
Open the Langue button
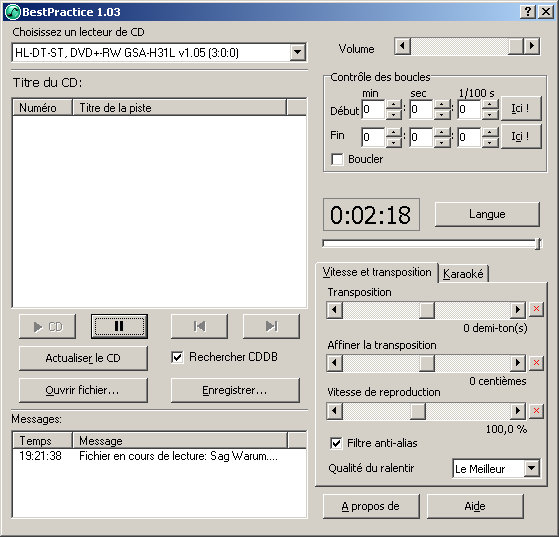487,214
